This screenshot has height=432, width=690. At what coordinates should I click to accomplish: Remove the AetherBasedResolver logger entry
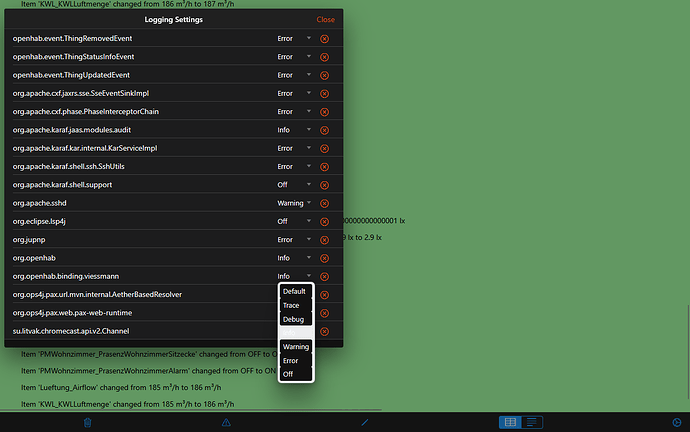(x=324, y=295)
